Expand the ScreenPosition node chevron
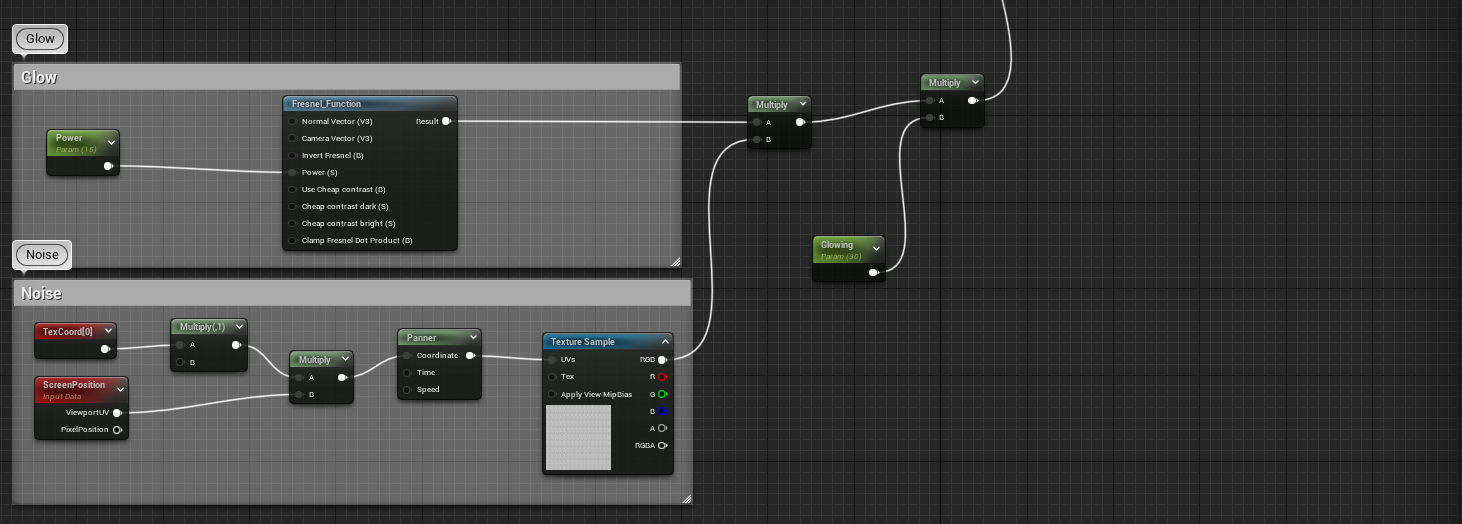Screen dimensions: 1462x524 (x=121, y=388)
